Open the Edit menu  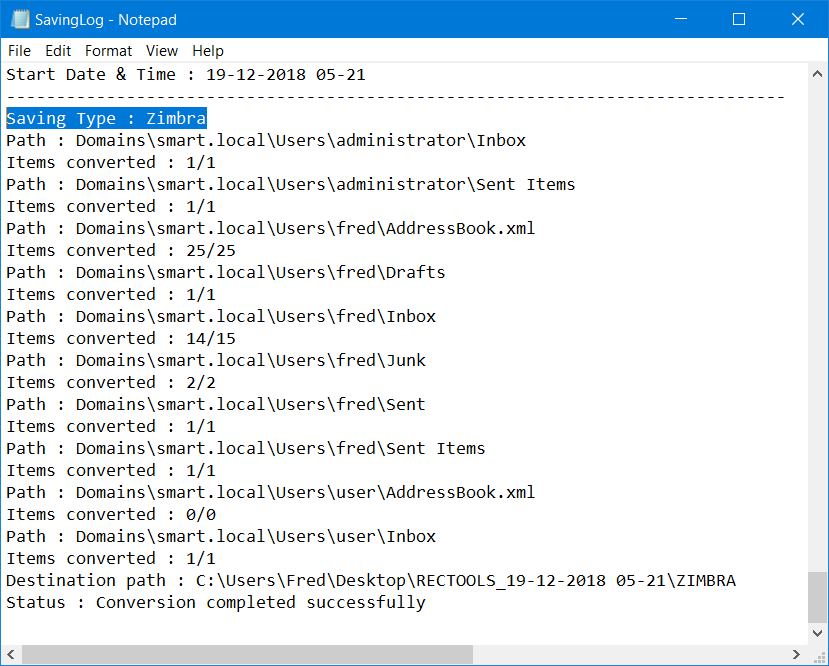58,51
